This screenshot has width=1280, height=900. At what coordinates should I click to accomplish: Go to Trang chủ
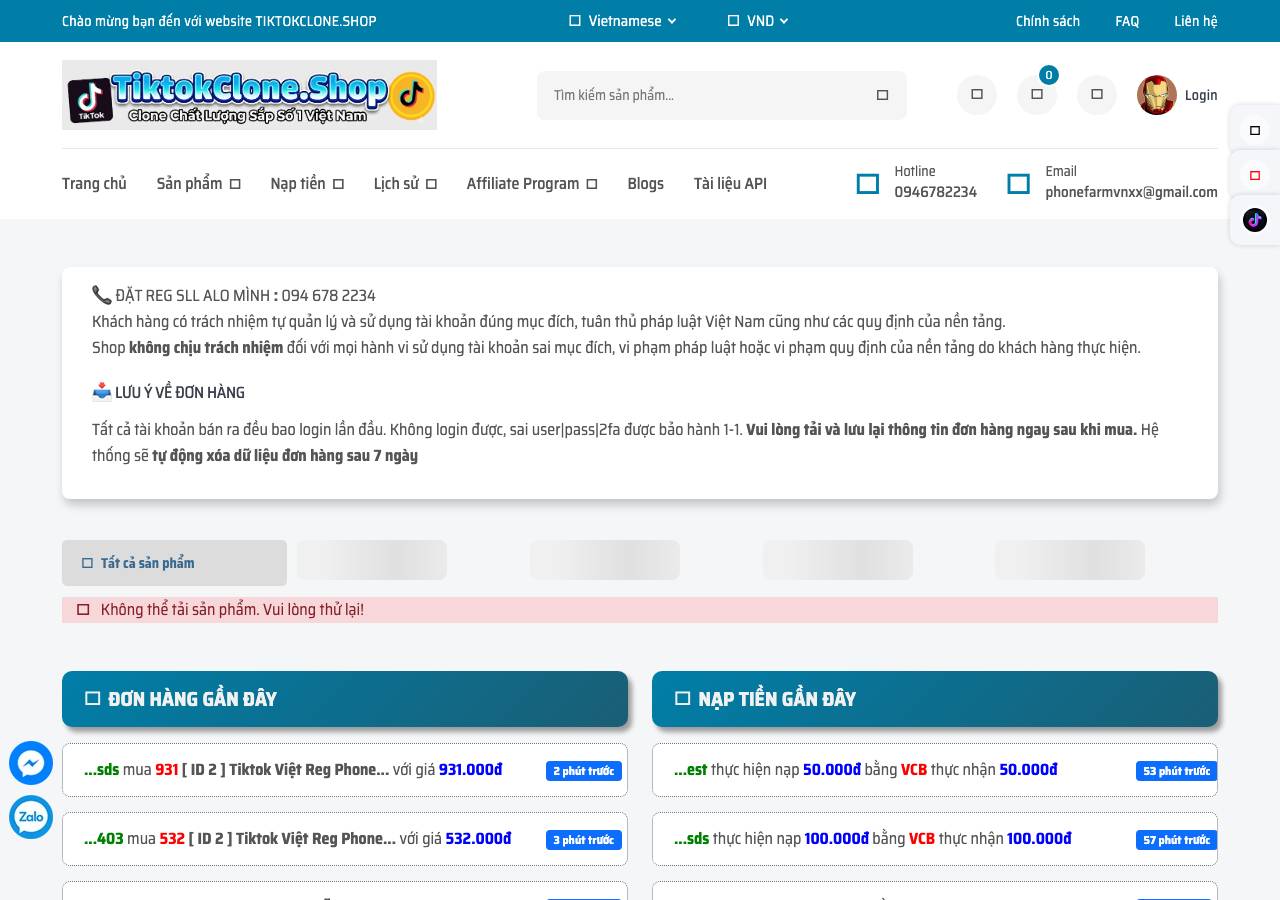[94, 184]
